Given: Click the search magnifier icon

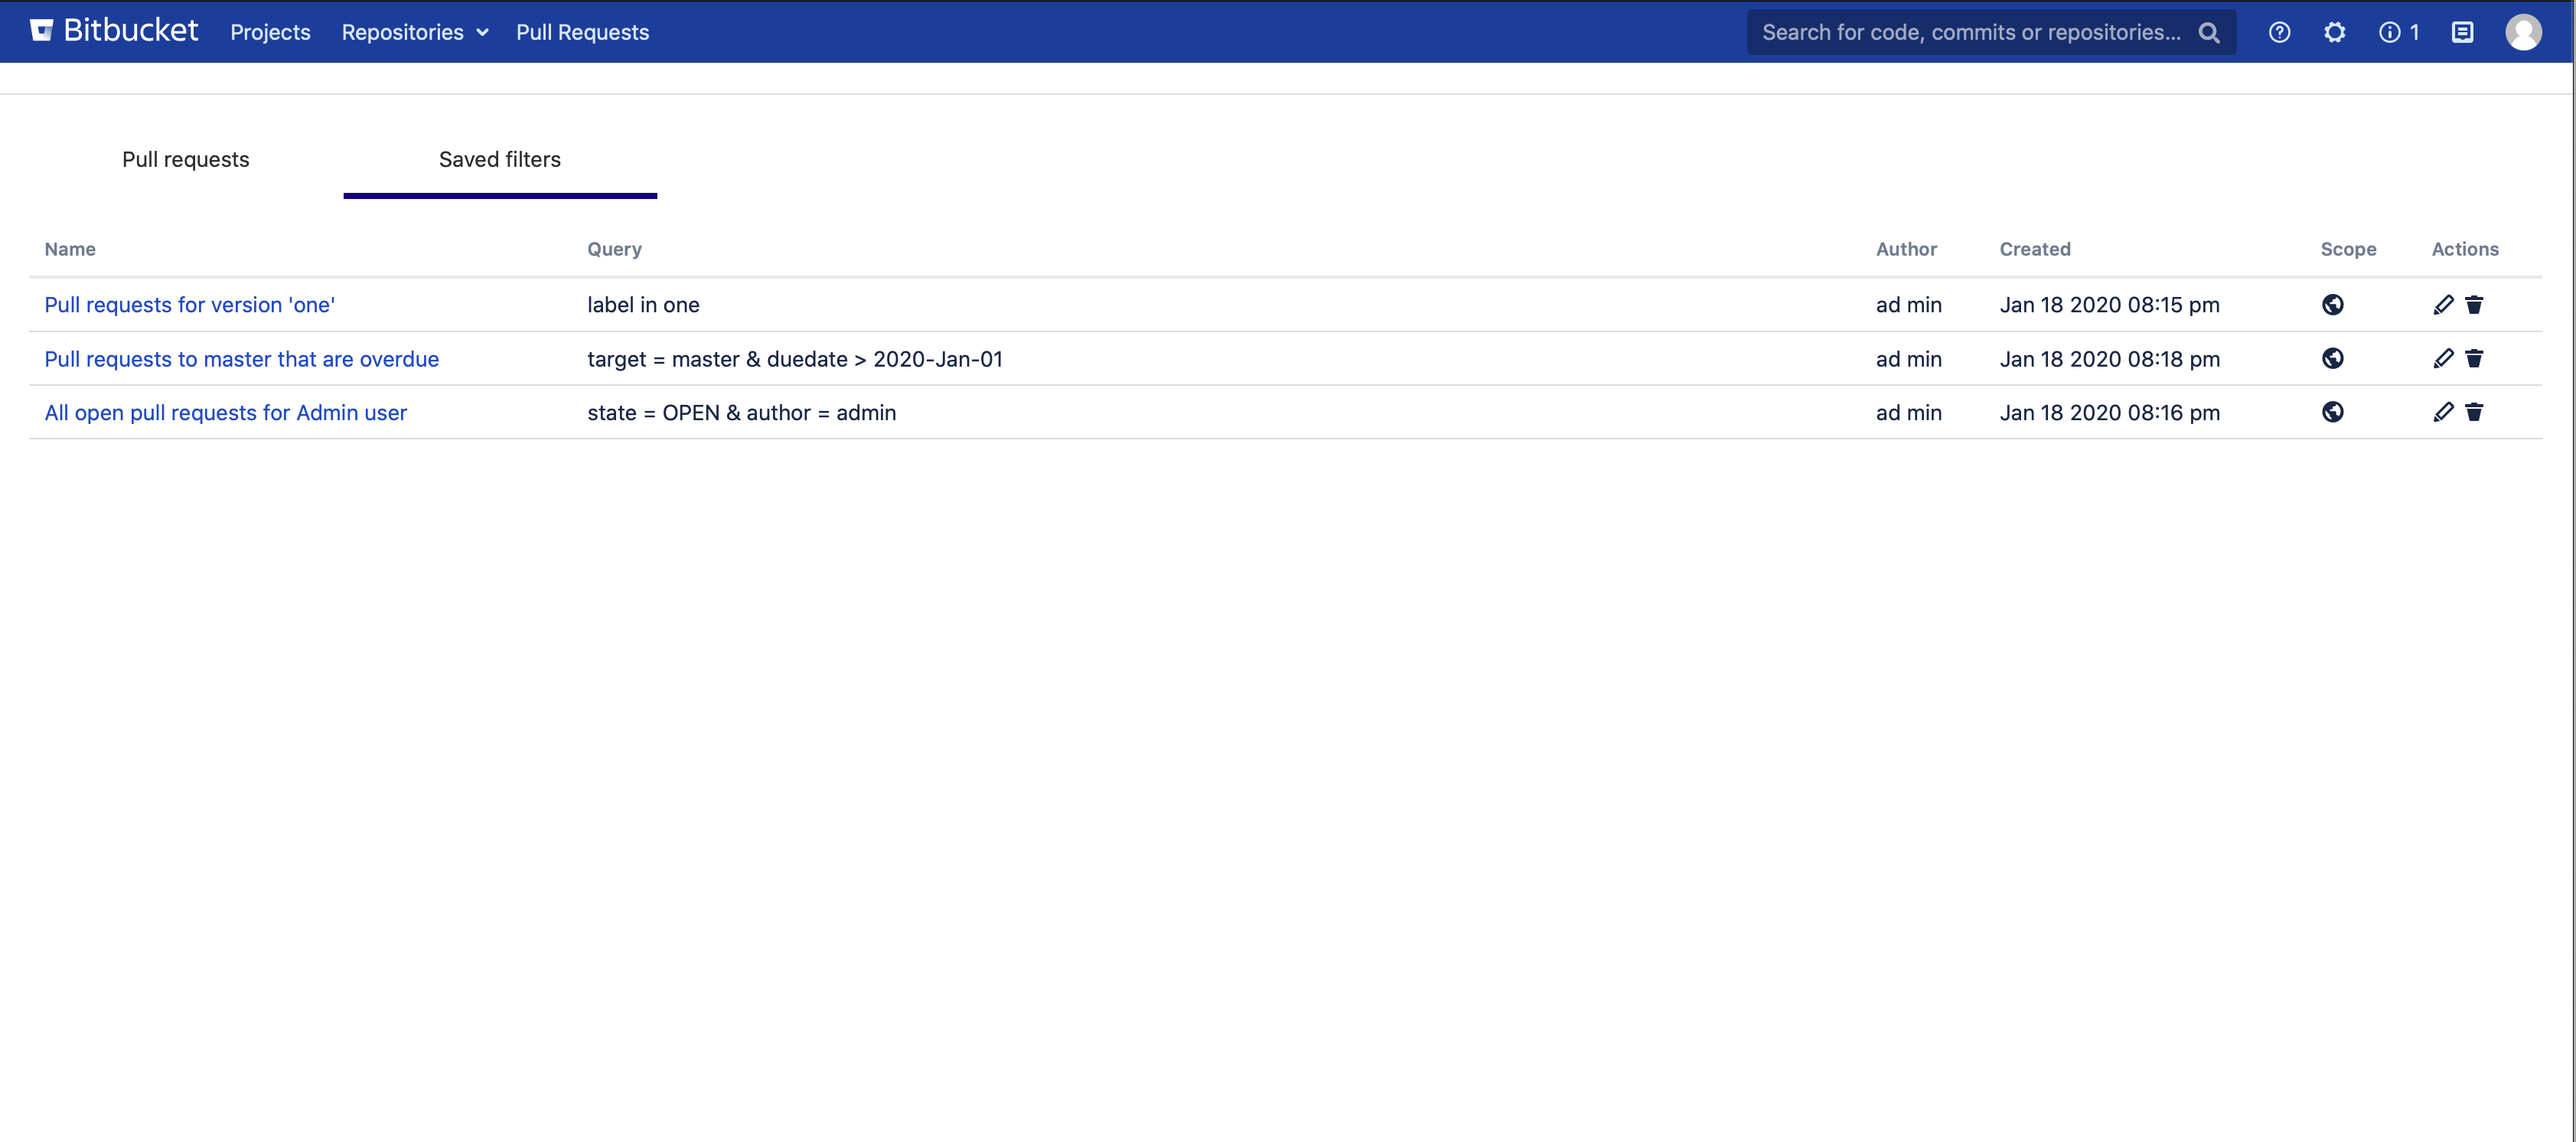Looking at the screenshot, I should tap(2209, 33).
